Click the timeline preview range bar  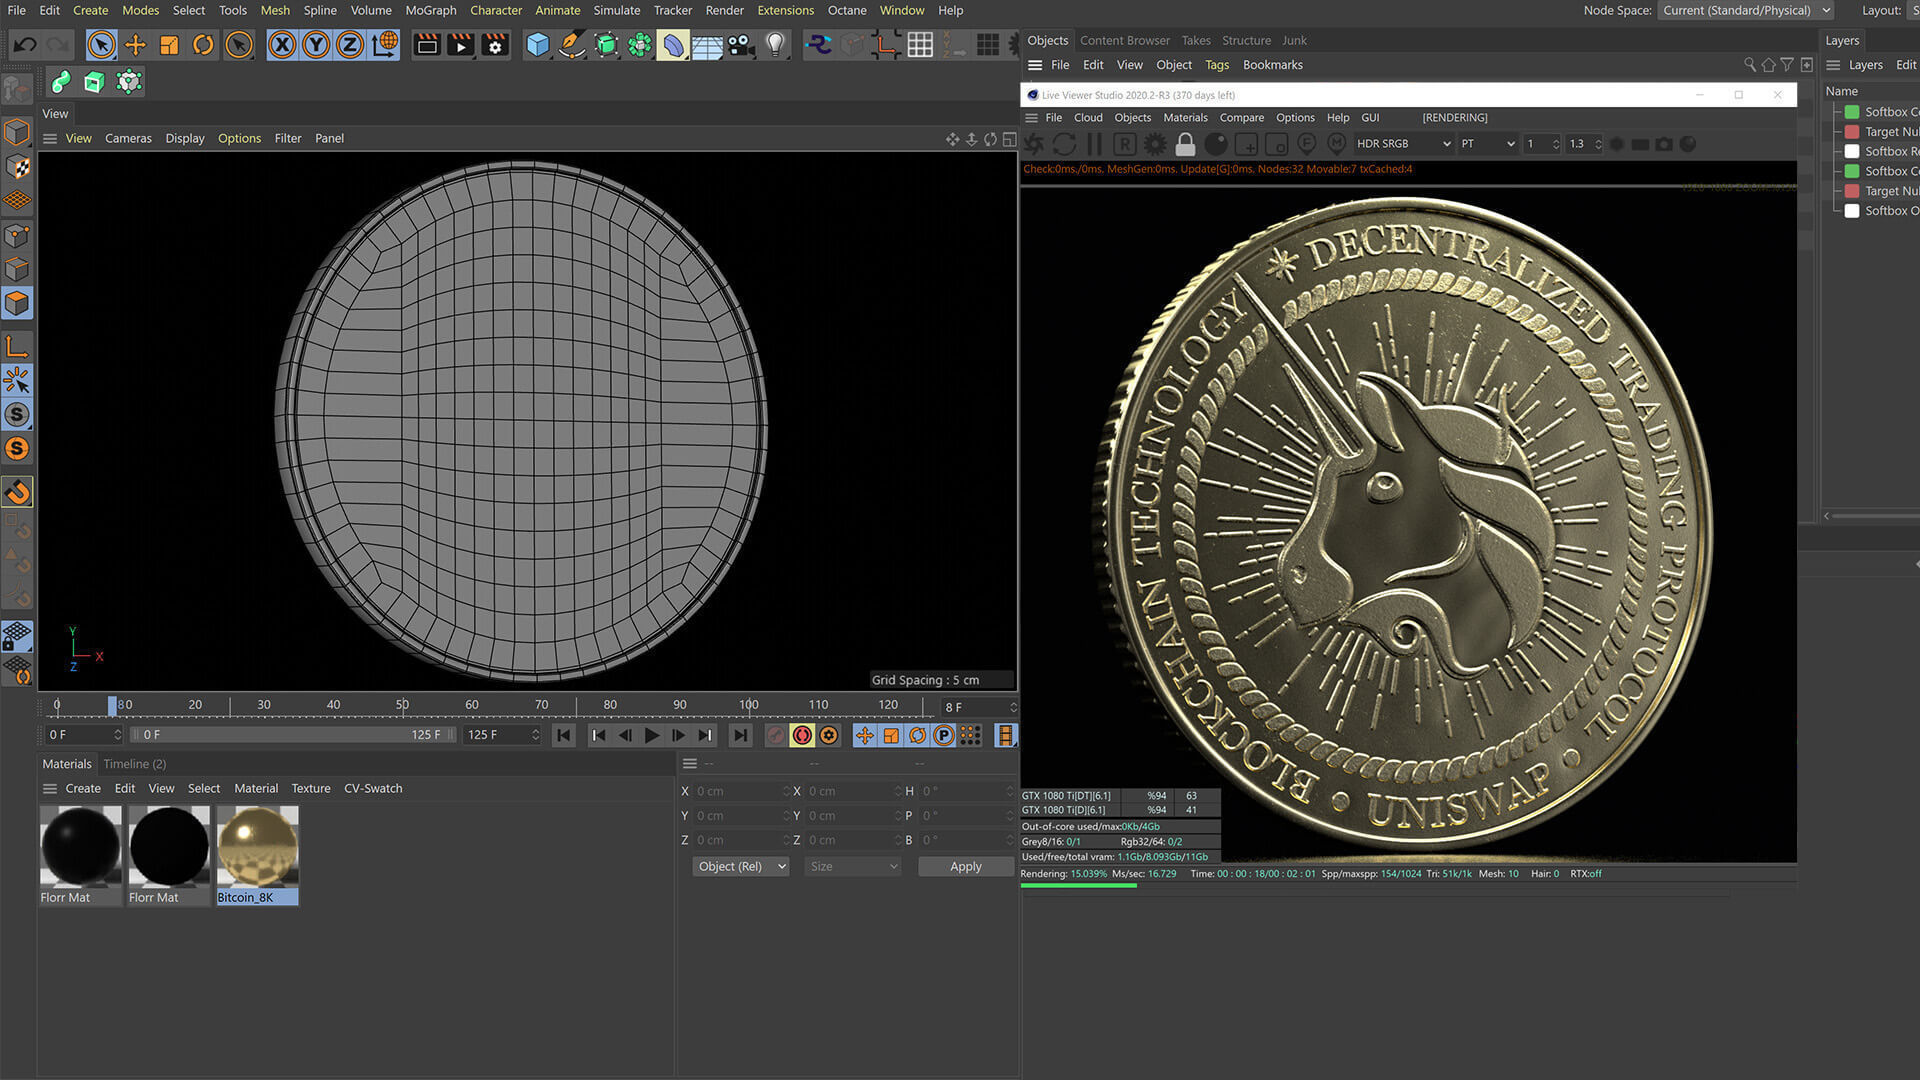pyautogui.click(x=293, y=735)
